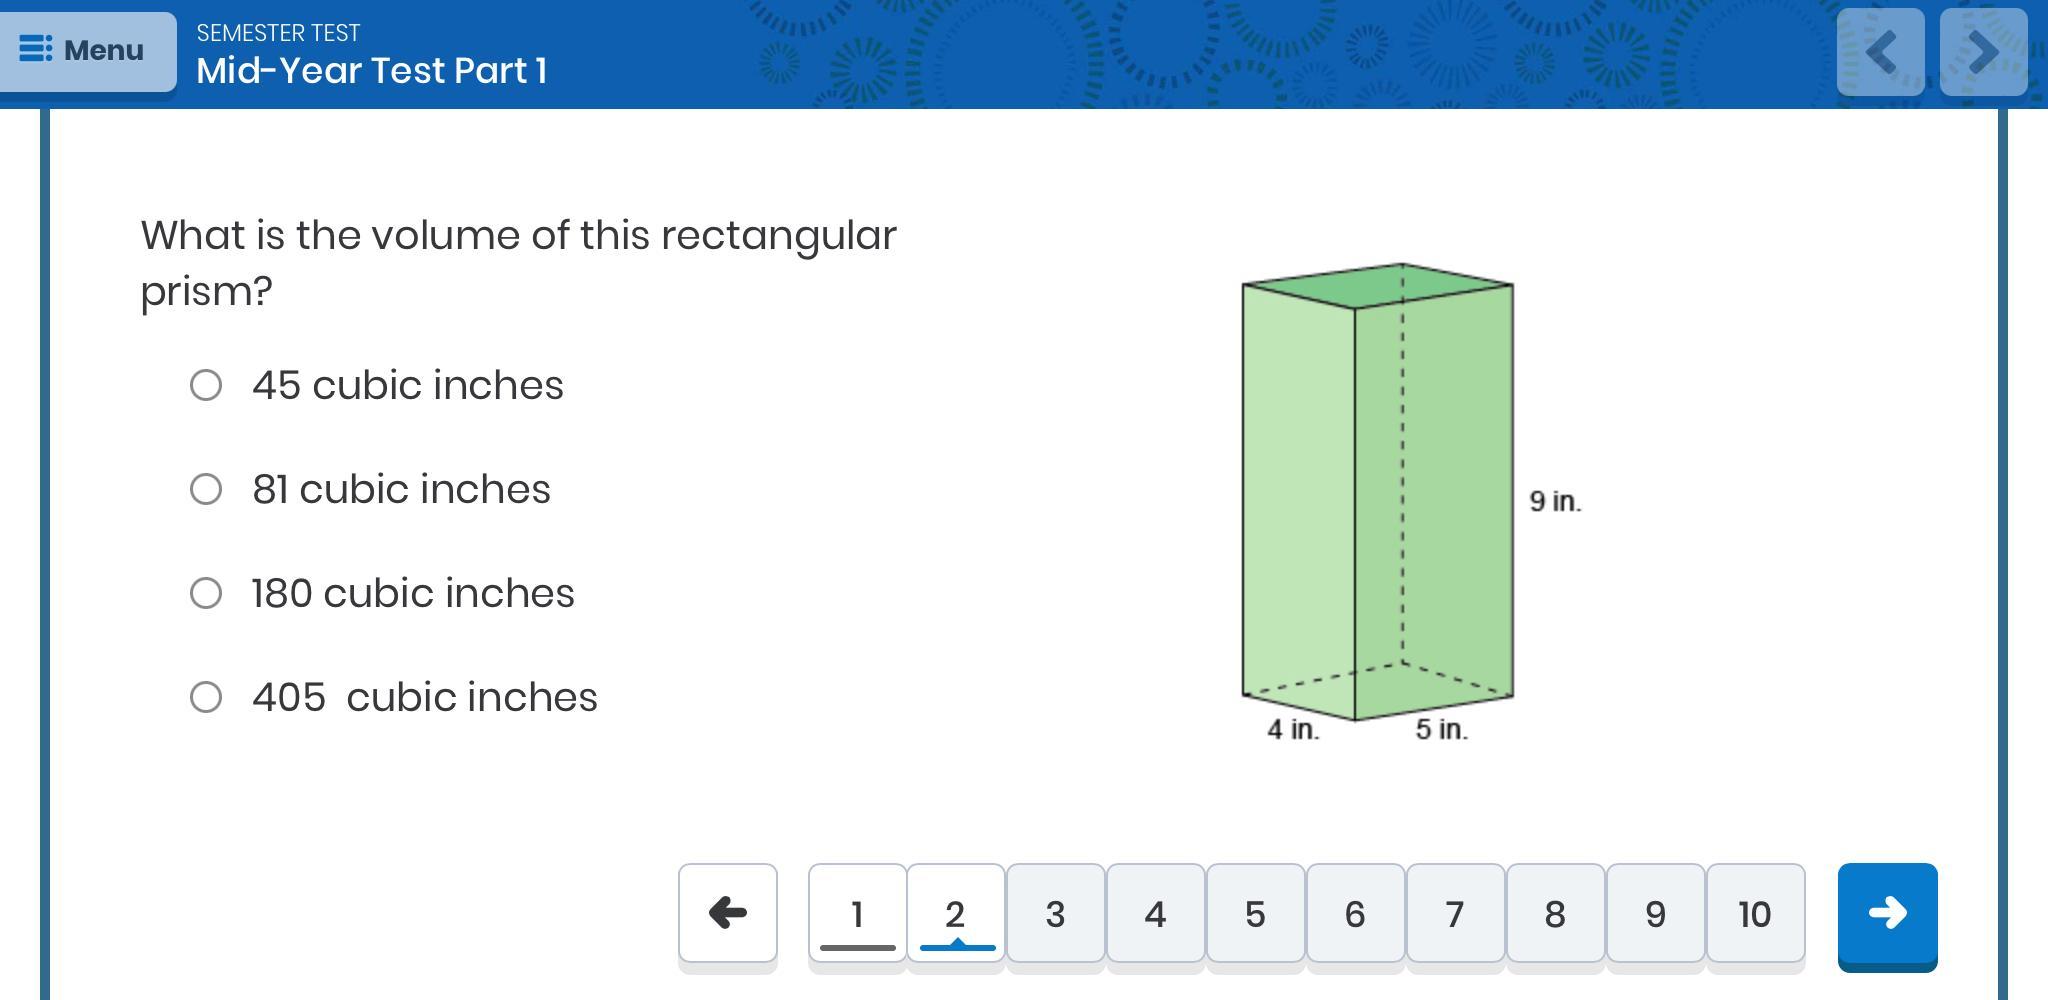Screen dimensions: 2048x1000
Task: Click the back arrow near question numbers
Action: (x=728, y=914)
